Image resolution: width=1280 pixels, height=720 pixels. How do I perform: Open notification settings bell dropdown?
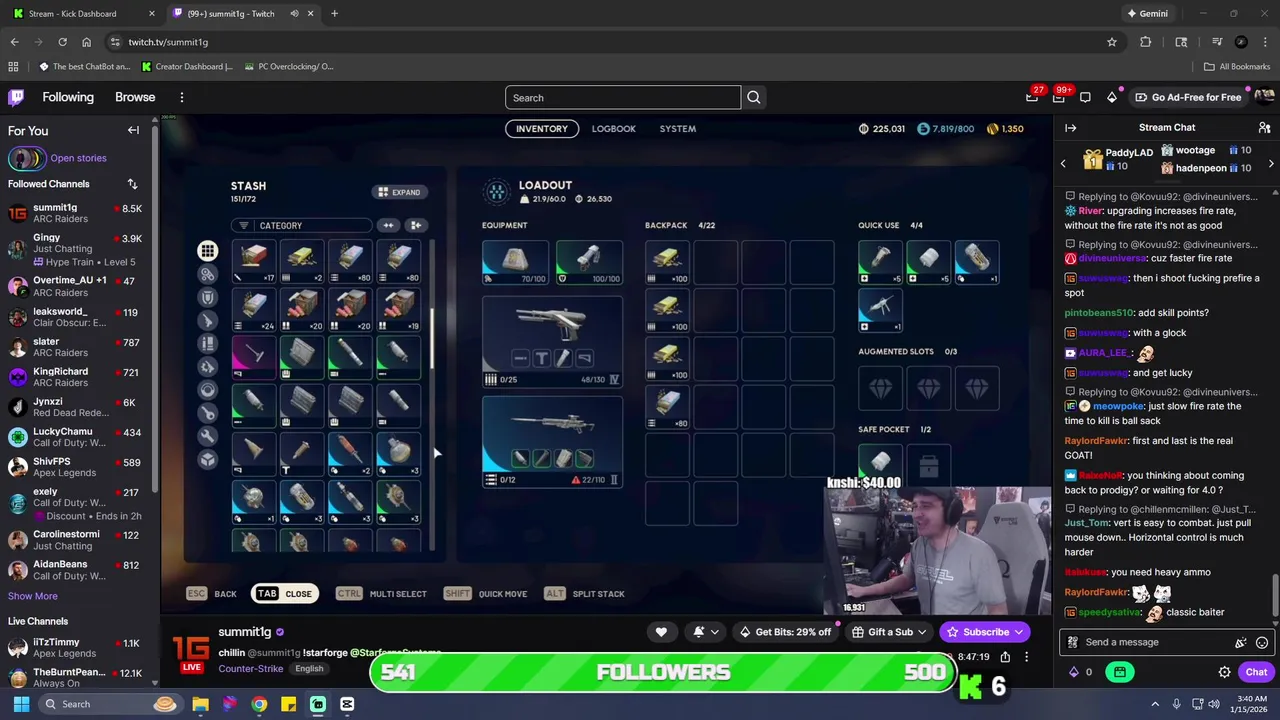click(705, 632)
